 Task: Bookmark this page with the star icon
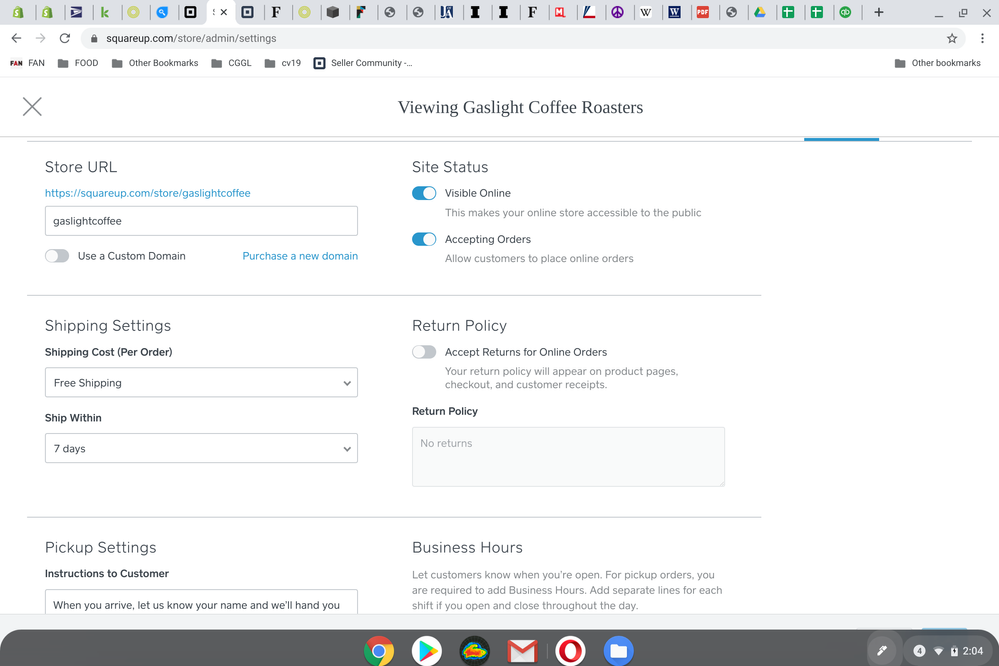tap(952, 38)
